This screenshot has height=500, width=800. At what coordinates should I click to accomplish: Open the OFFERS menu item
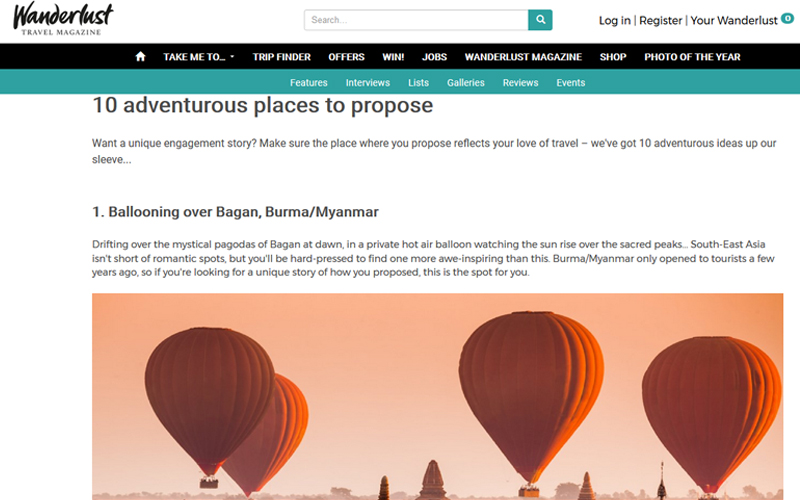346,57
